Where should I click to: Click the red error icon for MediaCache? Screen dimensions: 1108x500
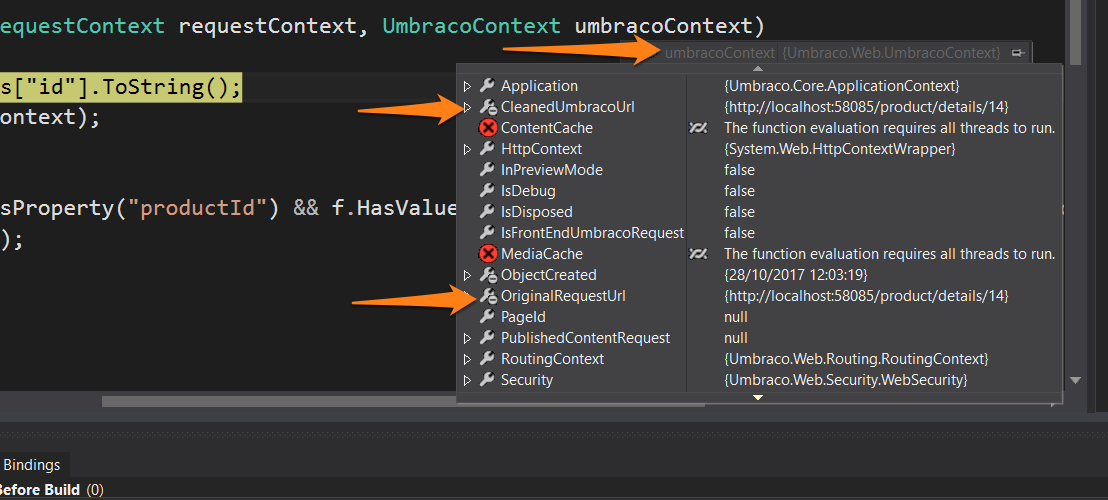488,254
